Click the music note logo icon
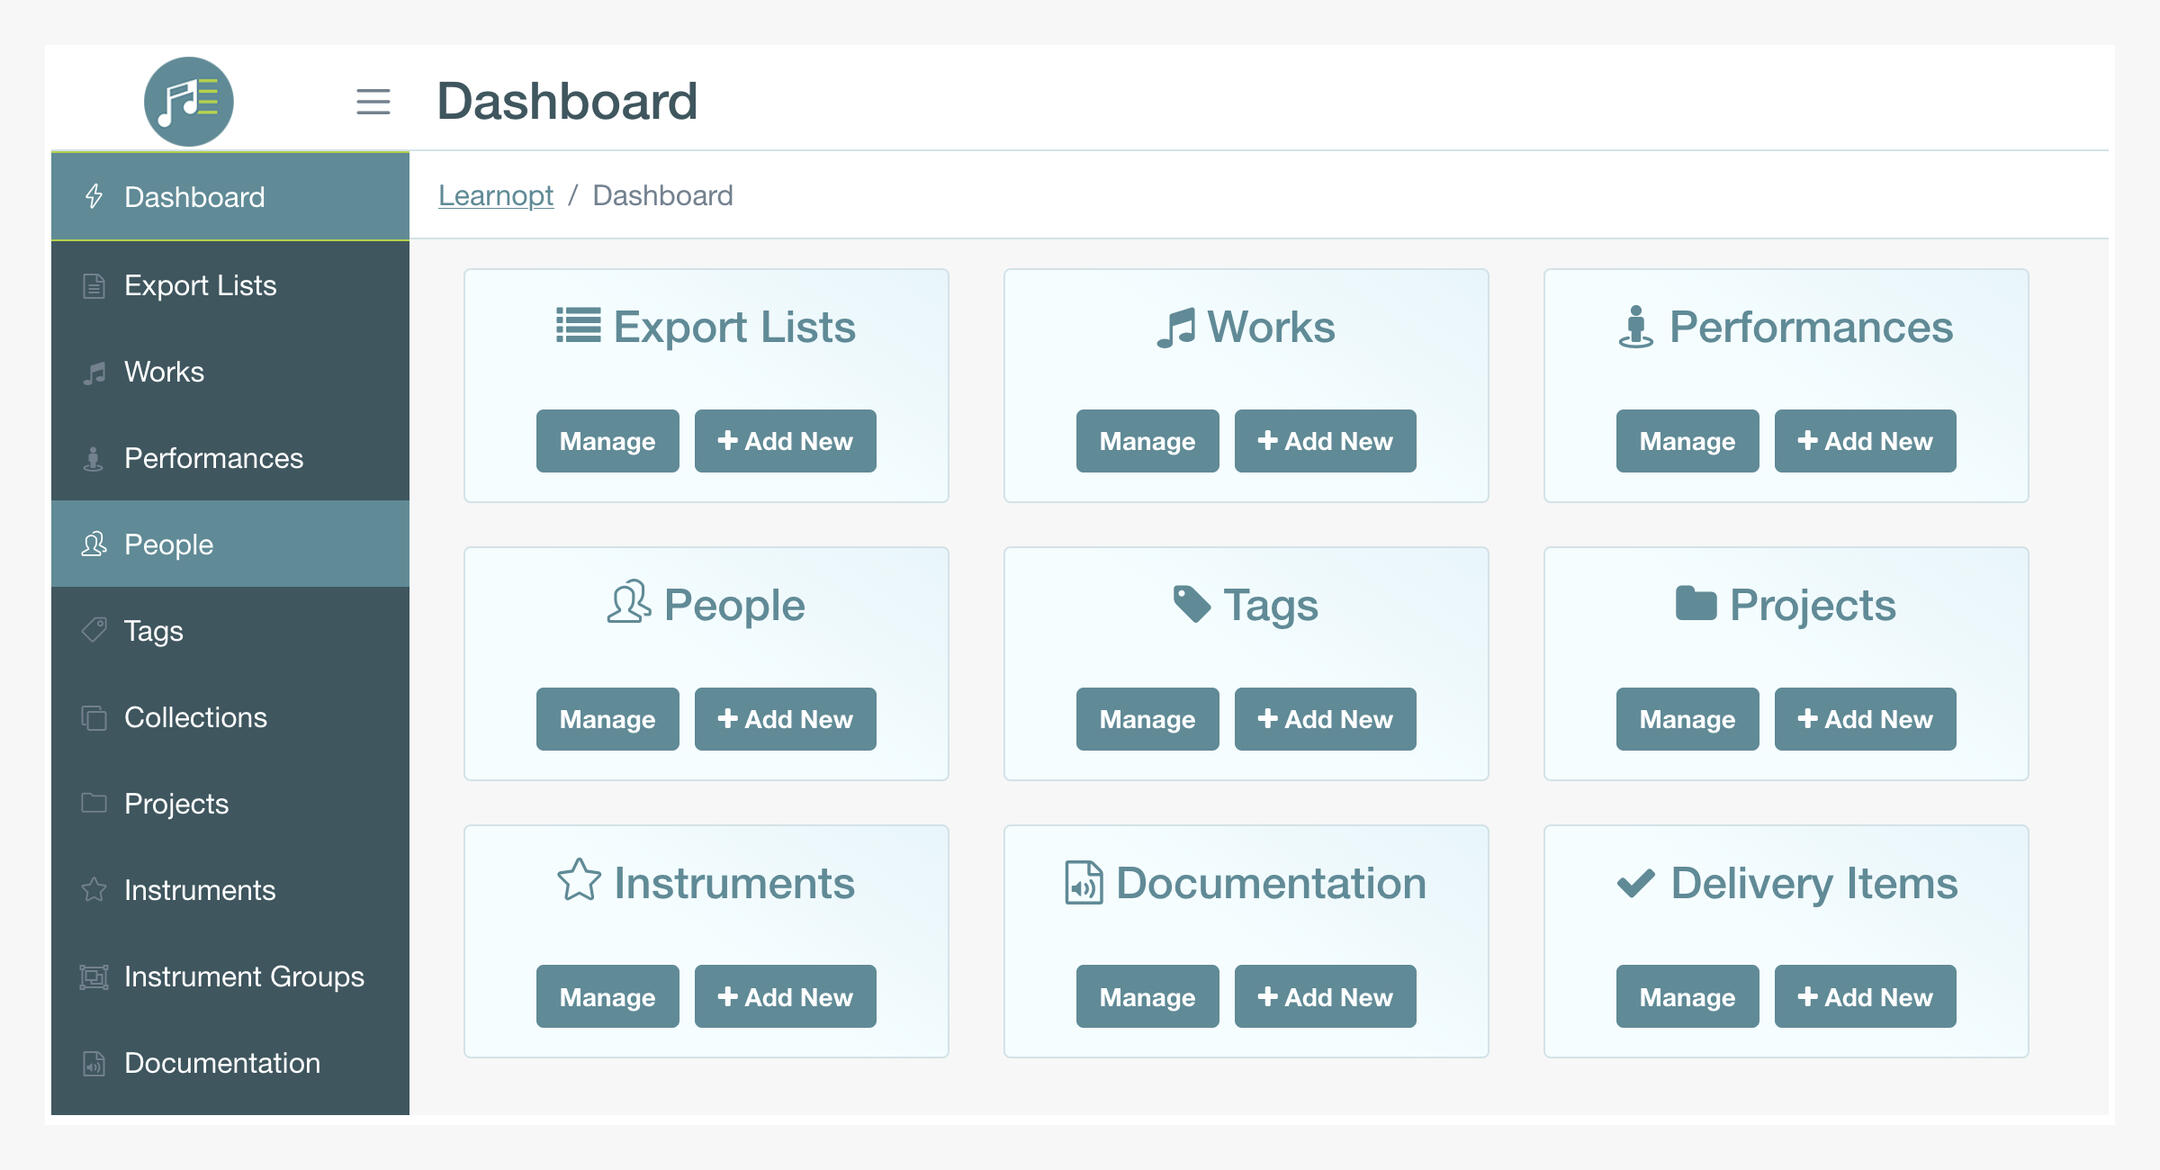 click(x=188, y=101)
